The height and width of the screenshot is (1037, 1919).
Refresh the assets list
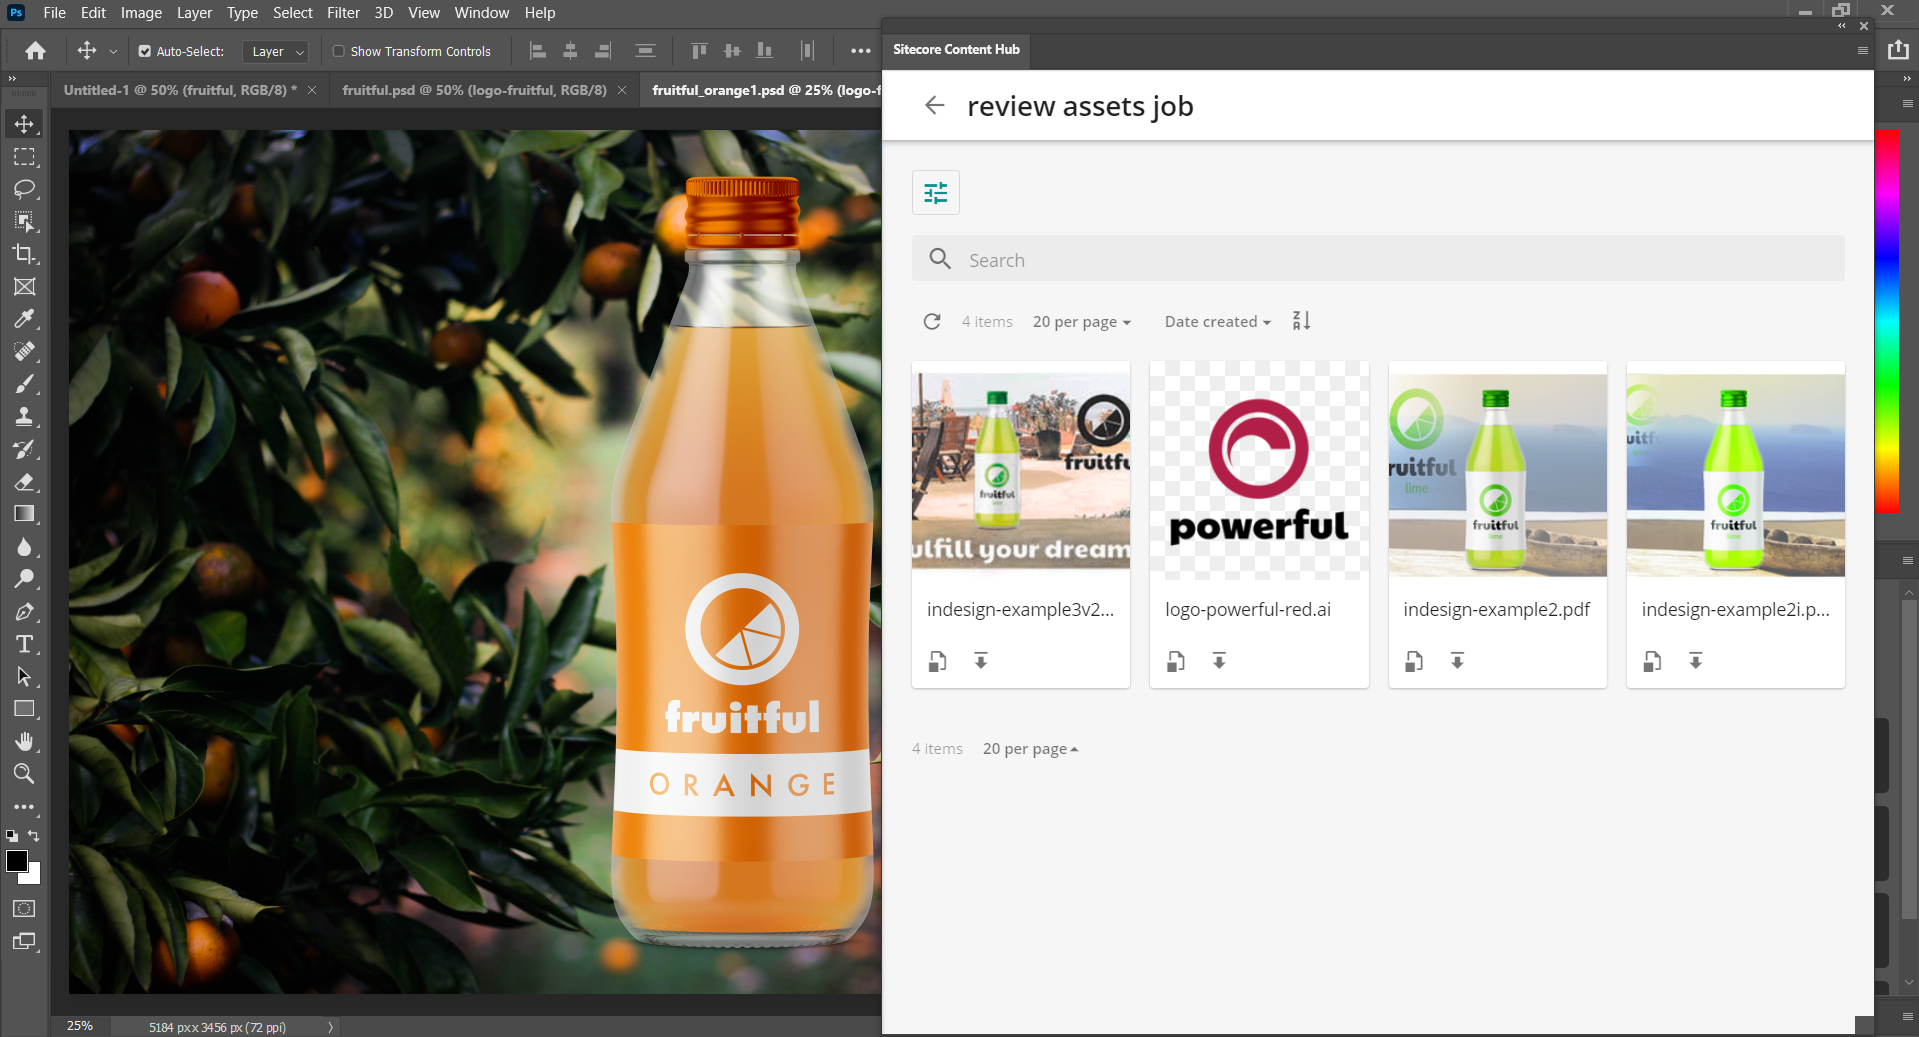pyautogui.click(x=932, y=321)
